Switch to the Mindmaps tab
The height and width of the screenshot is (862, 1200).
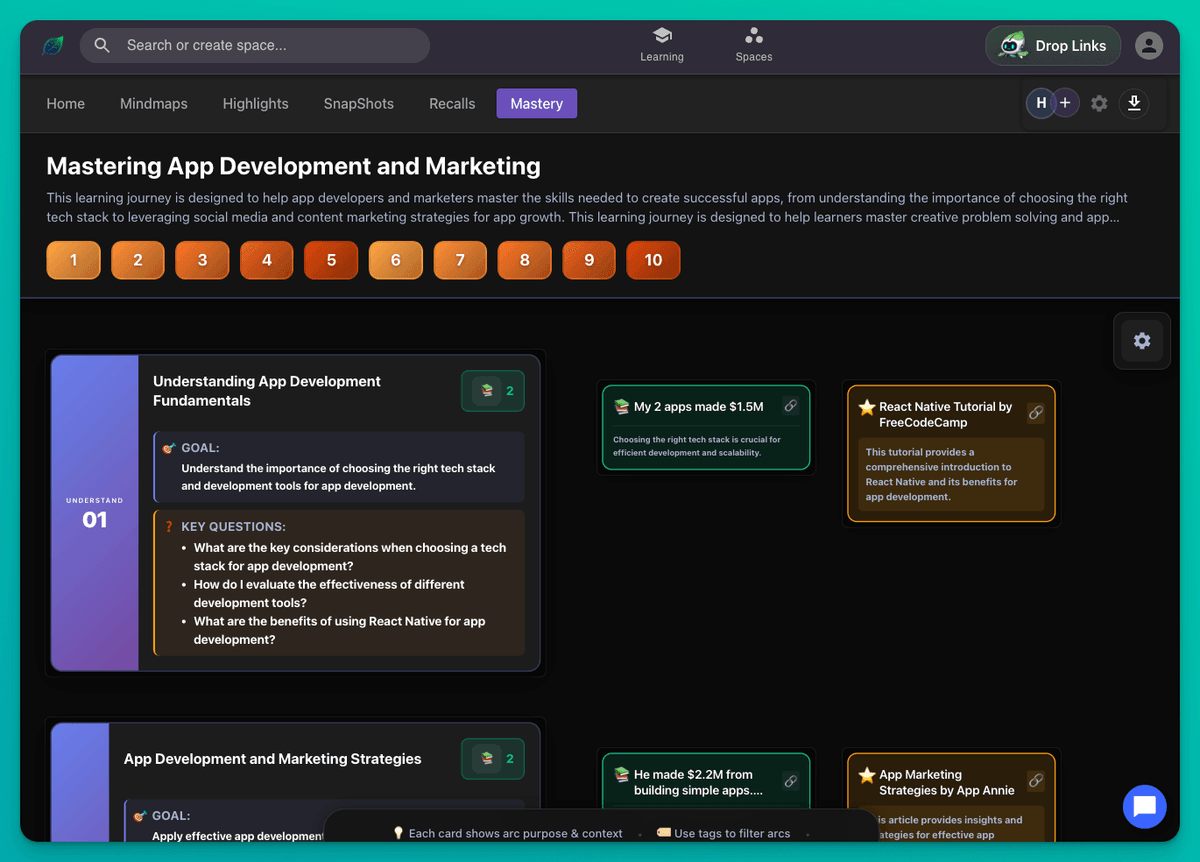pos(153,104)
